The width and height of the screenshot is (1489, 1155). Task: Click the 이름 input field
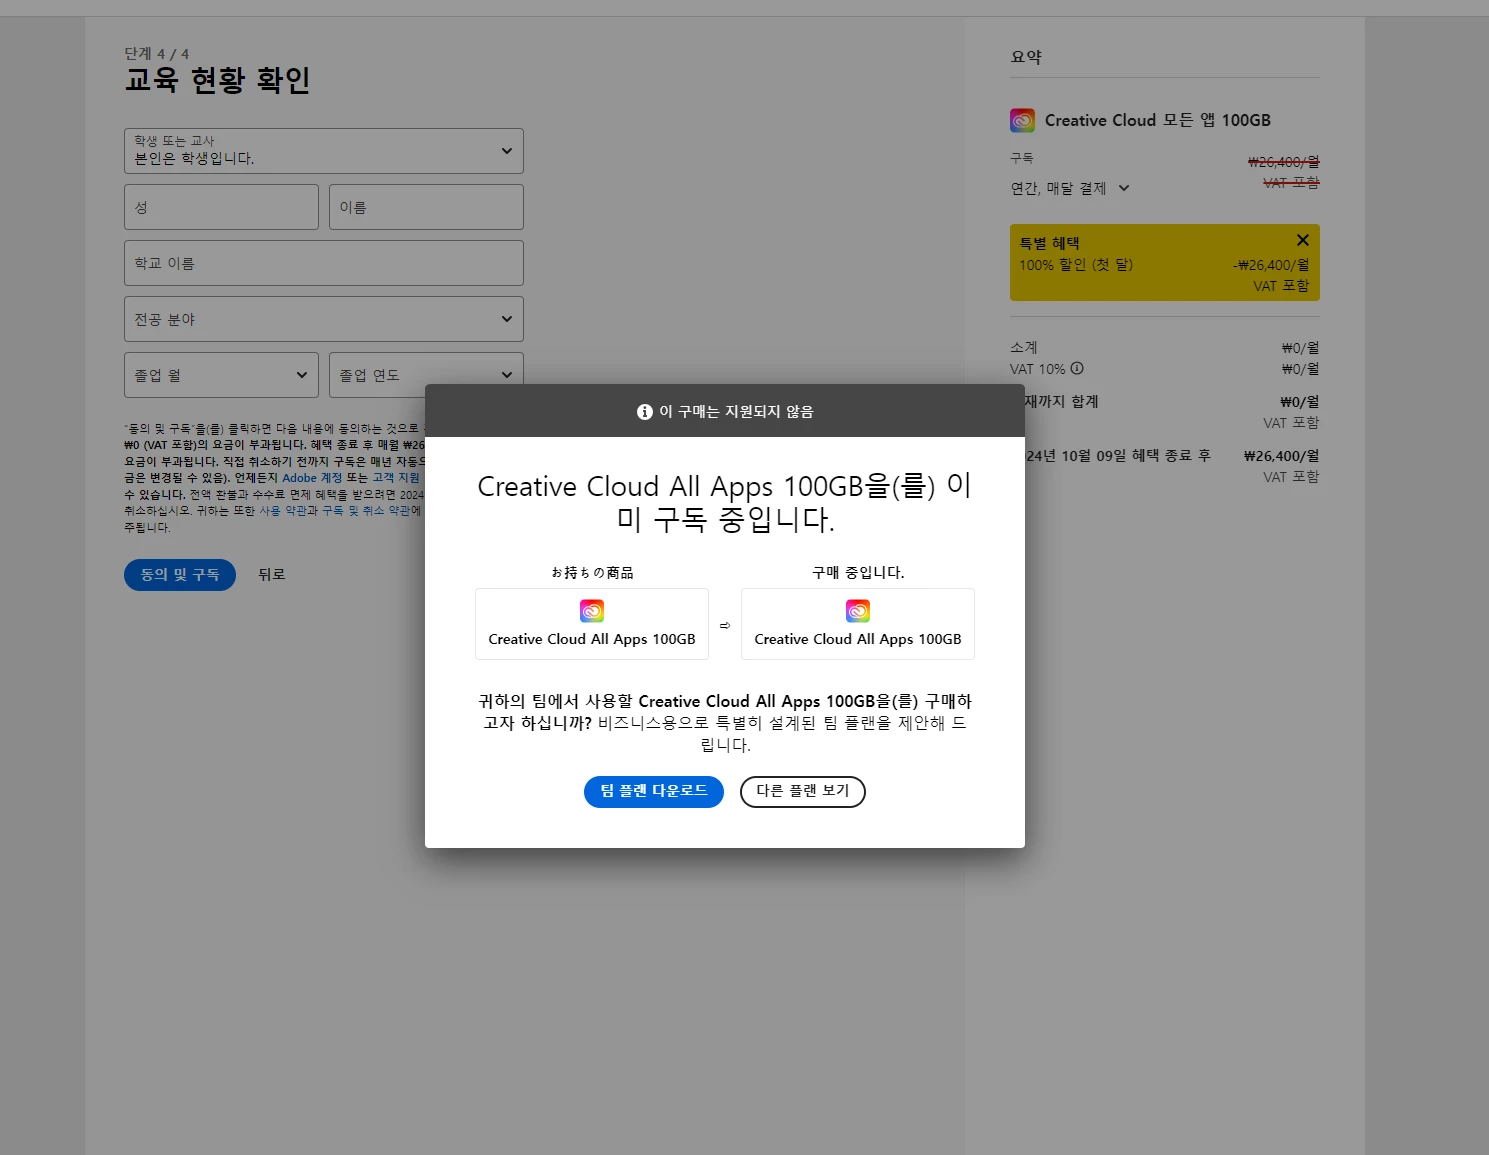coord(426,207)
